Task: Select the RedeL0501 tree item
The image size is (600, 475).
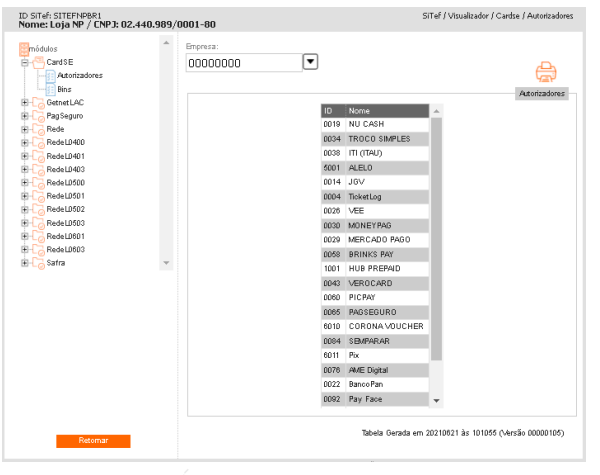Action: (x=64, y=196)
